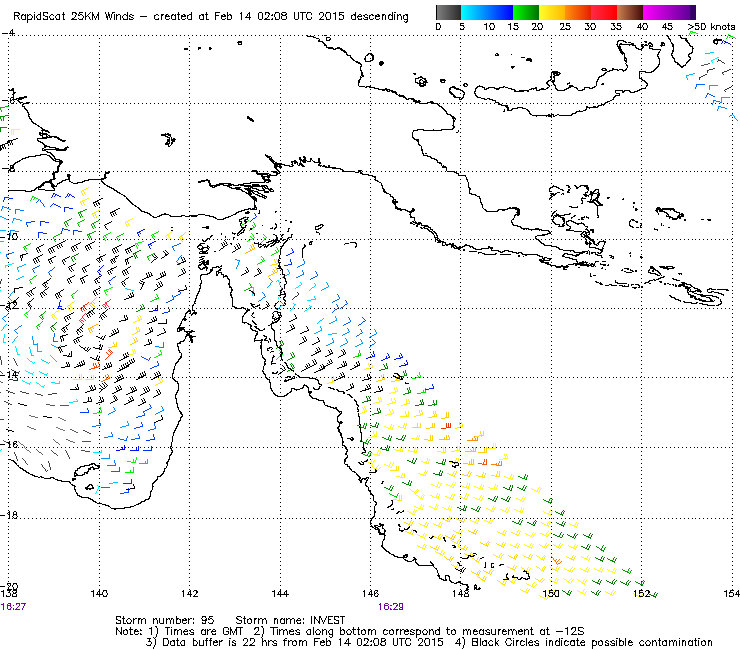Click the gray 0-5 knots legend color
740x650 pixels.
click(448, 12)
